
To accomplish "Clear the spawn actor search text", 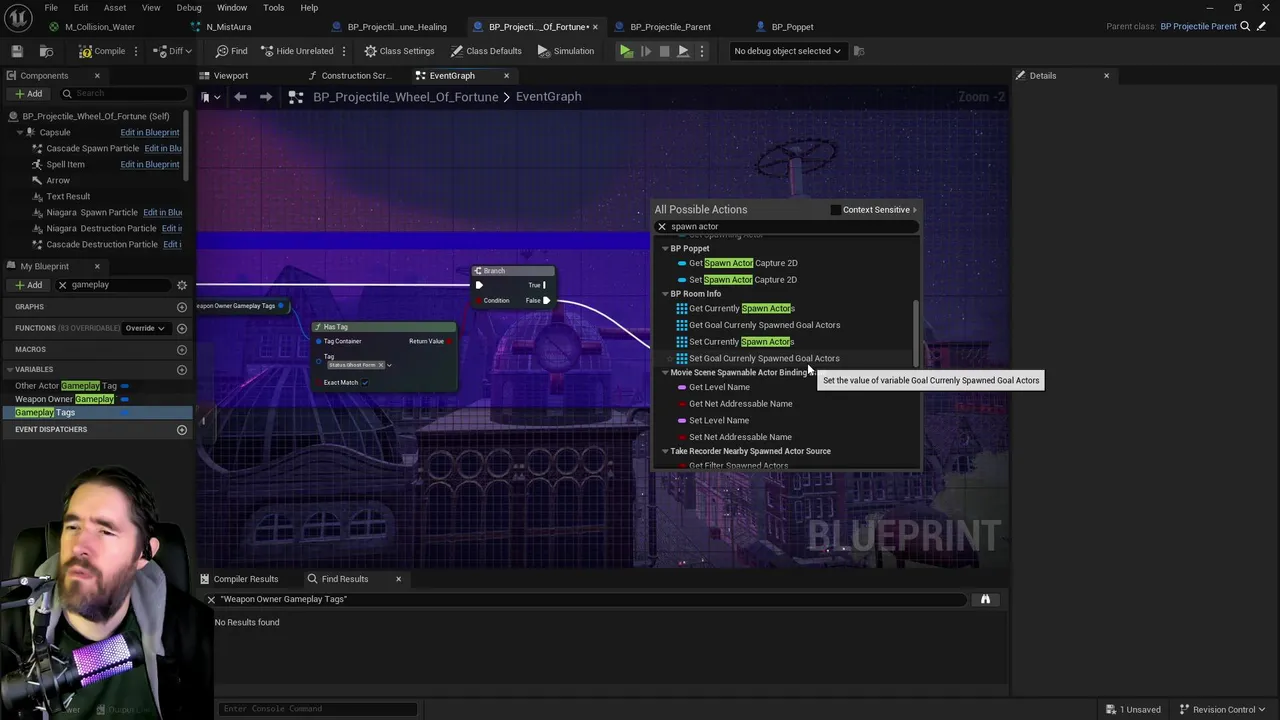I will pyautogui.click(x=662, y=227).
